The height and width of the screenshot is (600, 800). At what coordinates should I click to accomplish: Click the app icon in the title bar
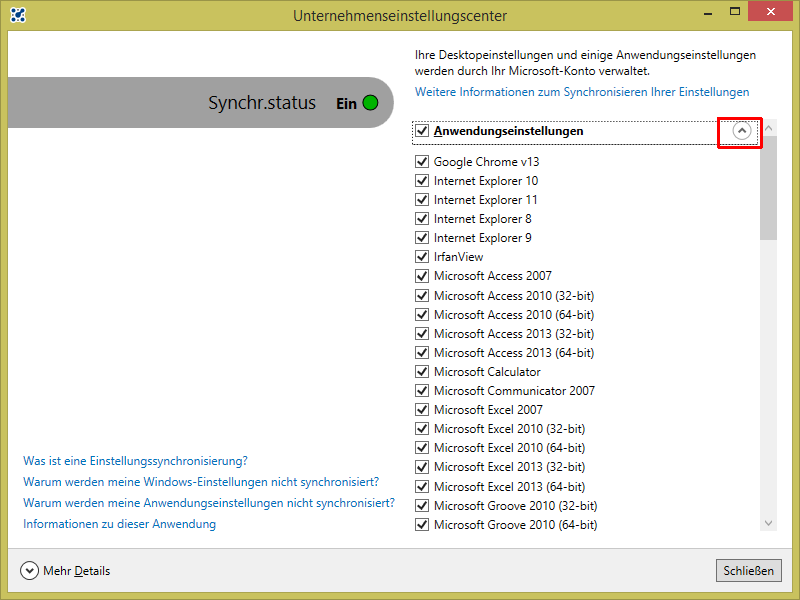click(x=18, y=15)
